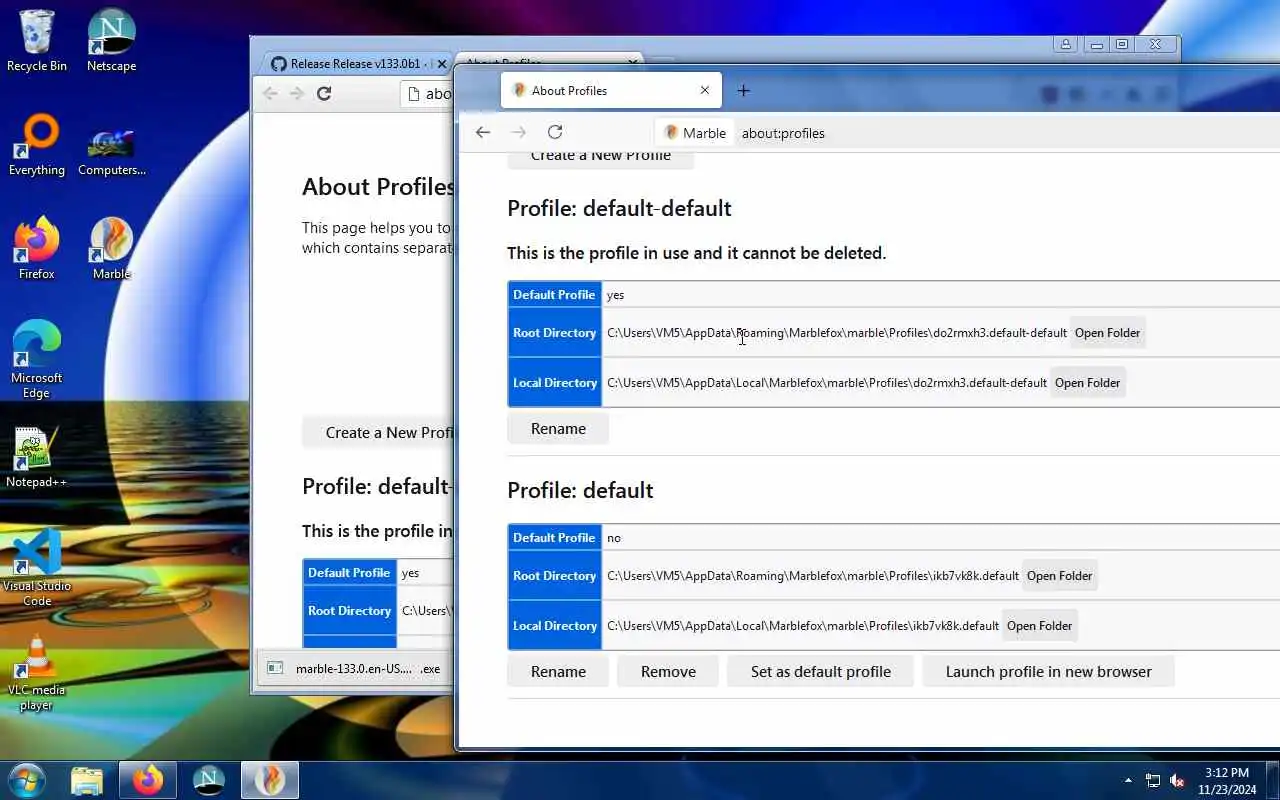Click the default-default Roaming root directory path
The height and width of the screenshot is (800, 1280).
tap(837, 333)
